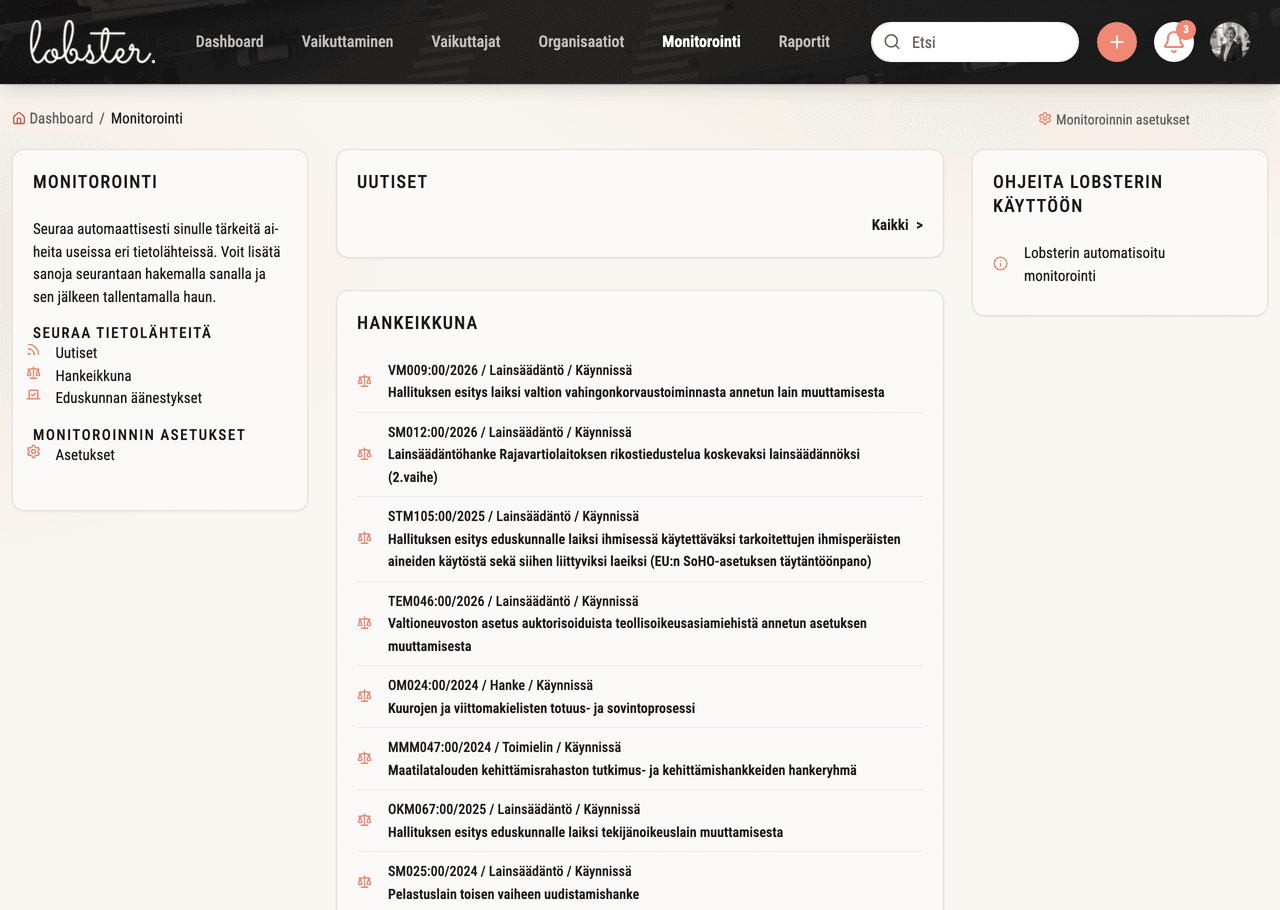Click the orange plus add button
Viewport: 1280px width, 910px height.
coord(1117,42)
